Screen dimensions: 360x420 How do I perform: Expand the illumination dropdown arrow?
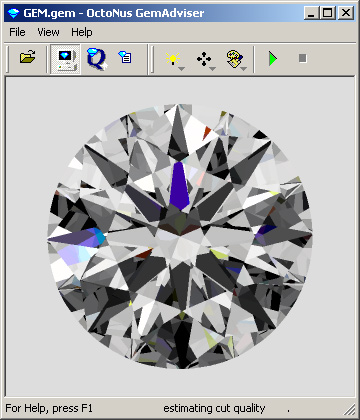[181, 69]
